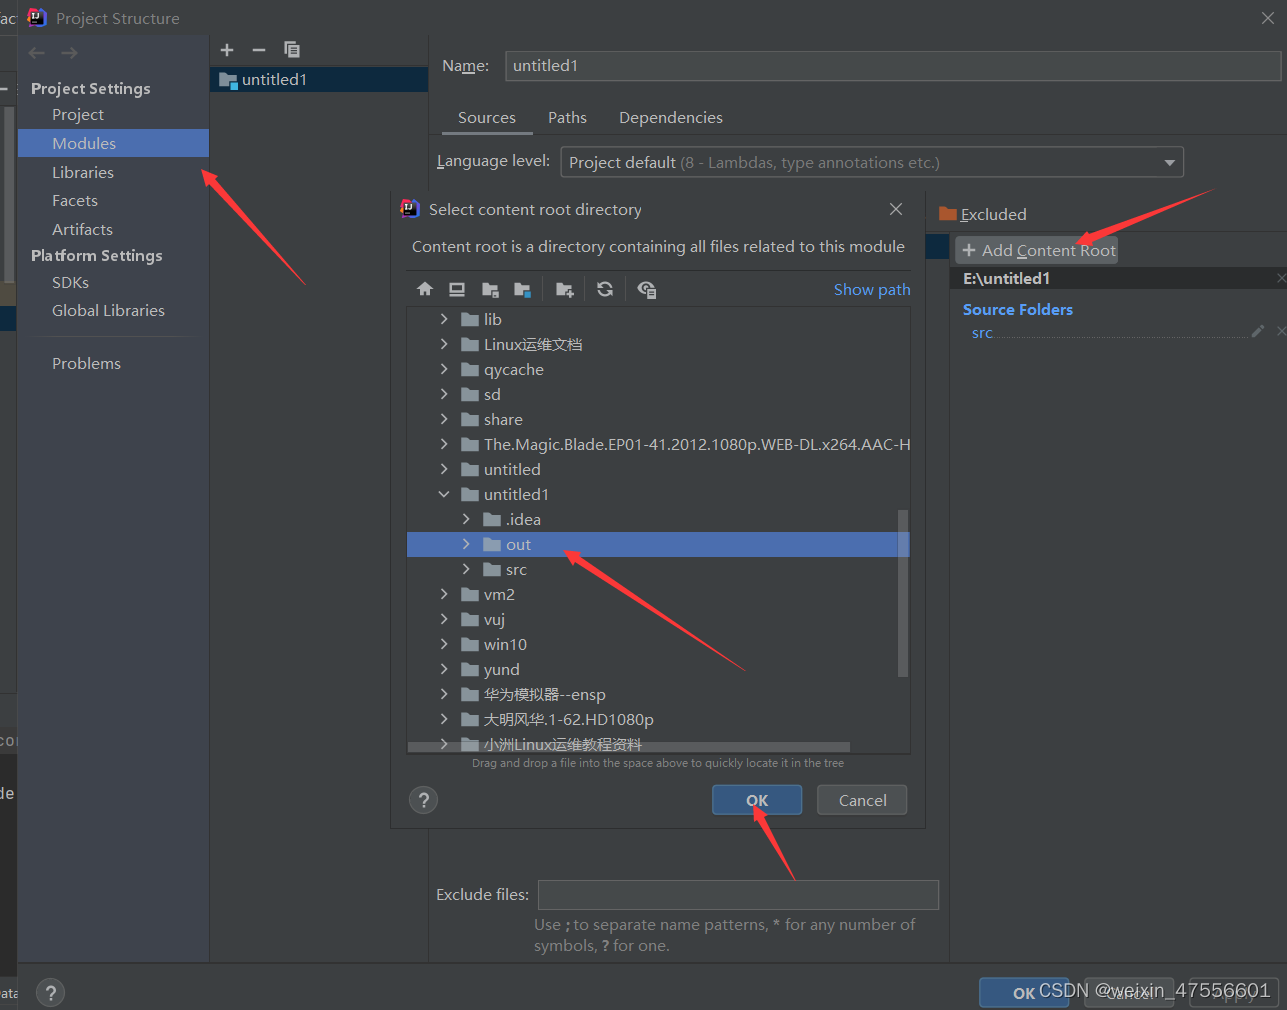Expand the qycache folder

point(444,369)
